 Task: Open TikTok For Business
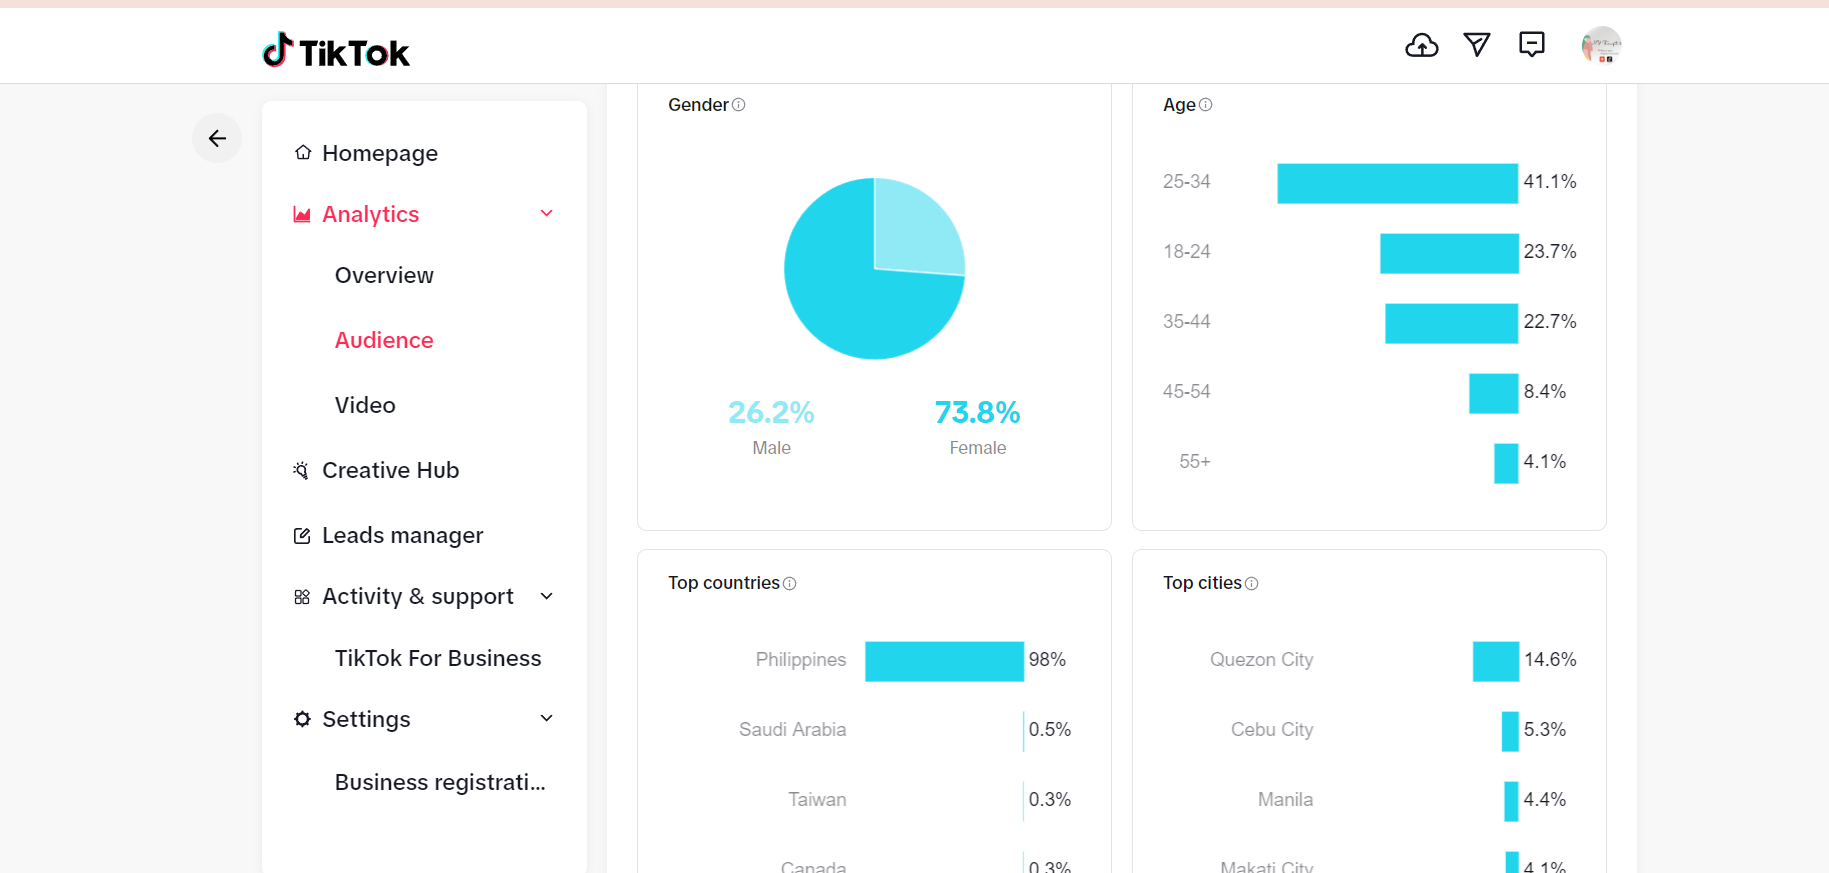pos(438,658)
